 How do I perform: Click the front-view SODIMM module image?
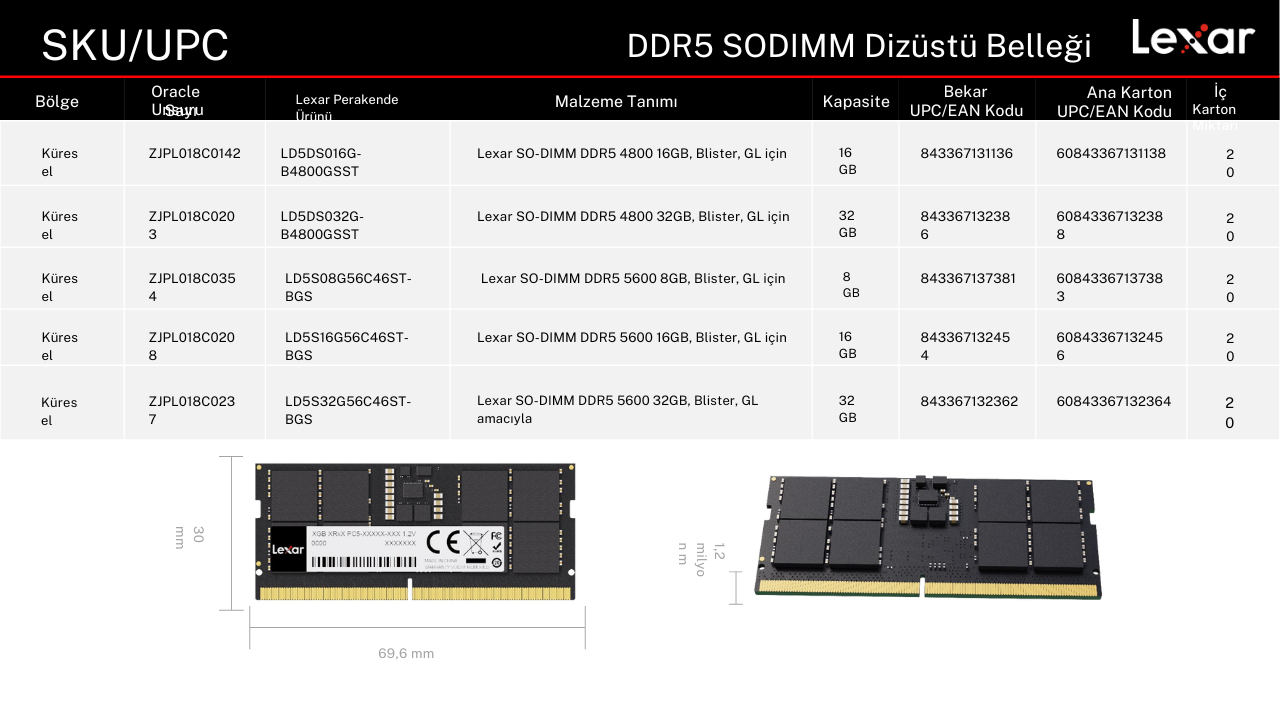point(415,531)
